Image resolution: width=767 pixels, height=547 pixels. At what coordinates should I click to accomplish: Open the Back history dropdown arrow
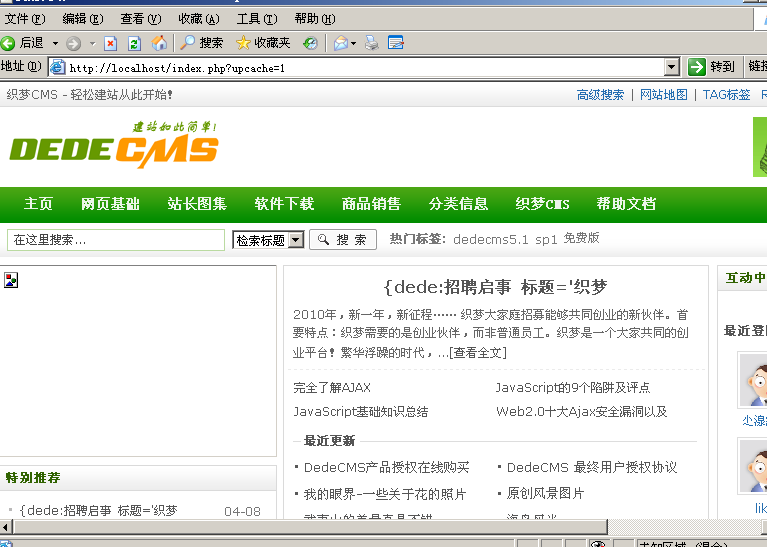(55, 44)
